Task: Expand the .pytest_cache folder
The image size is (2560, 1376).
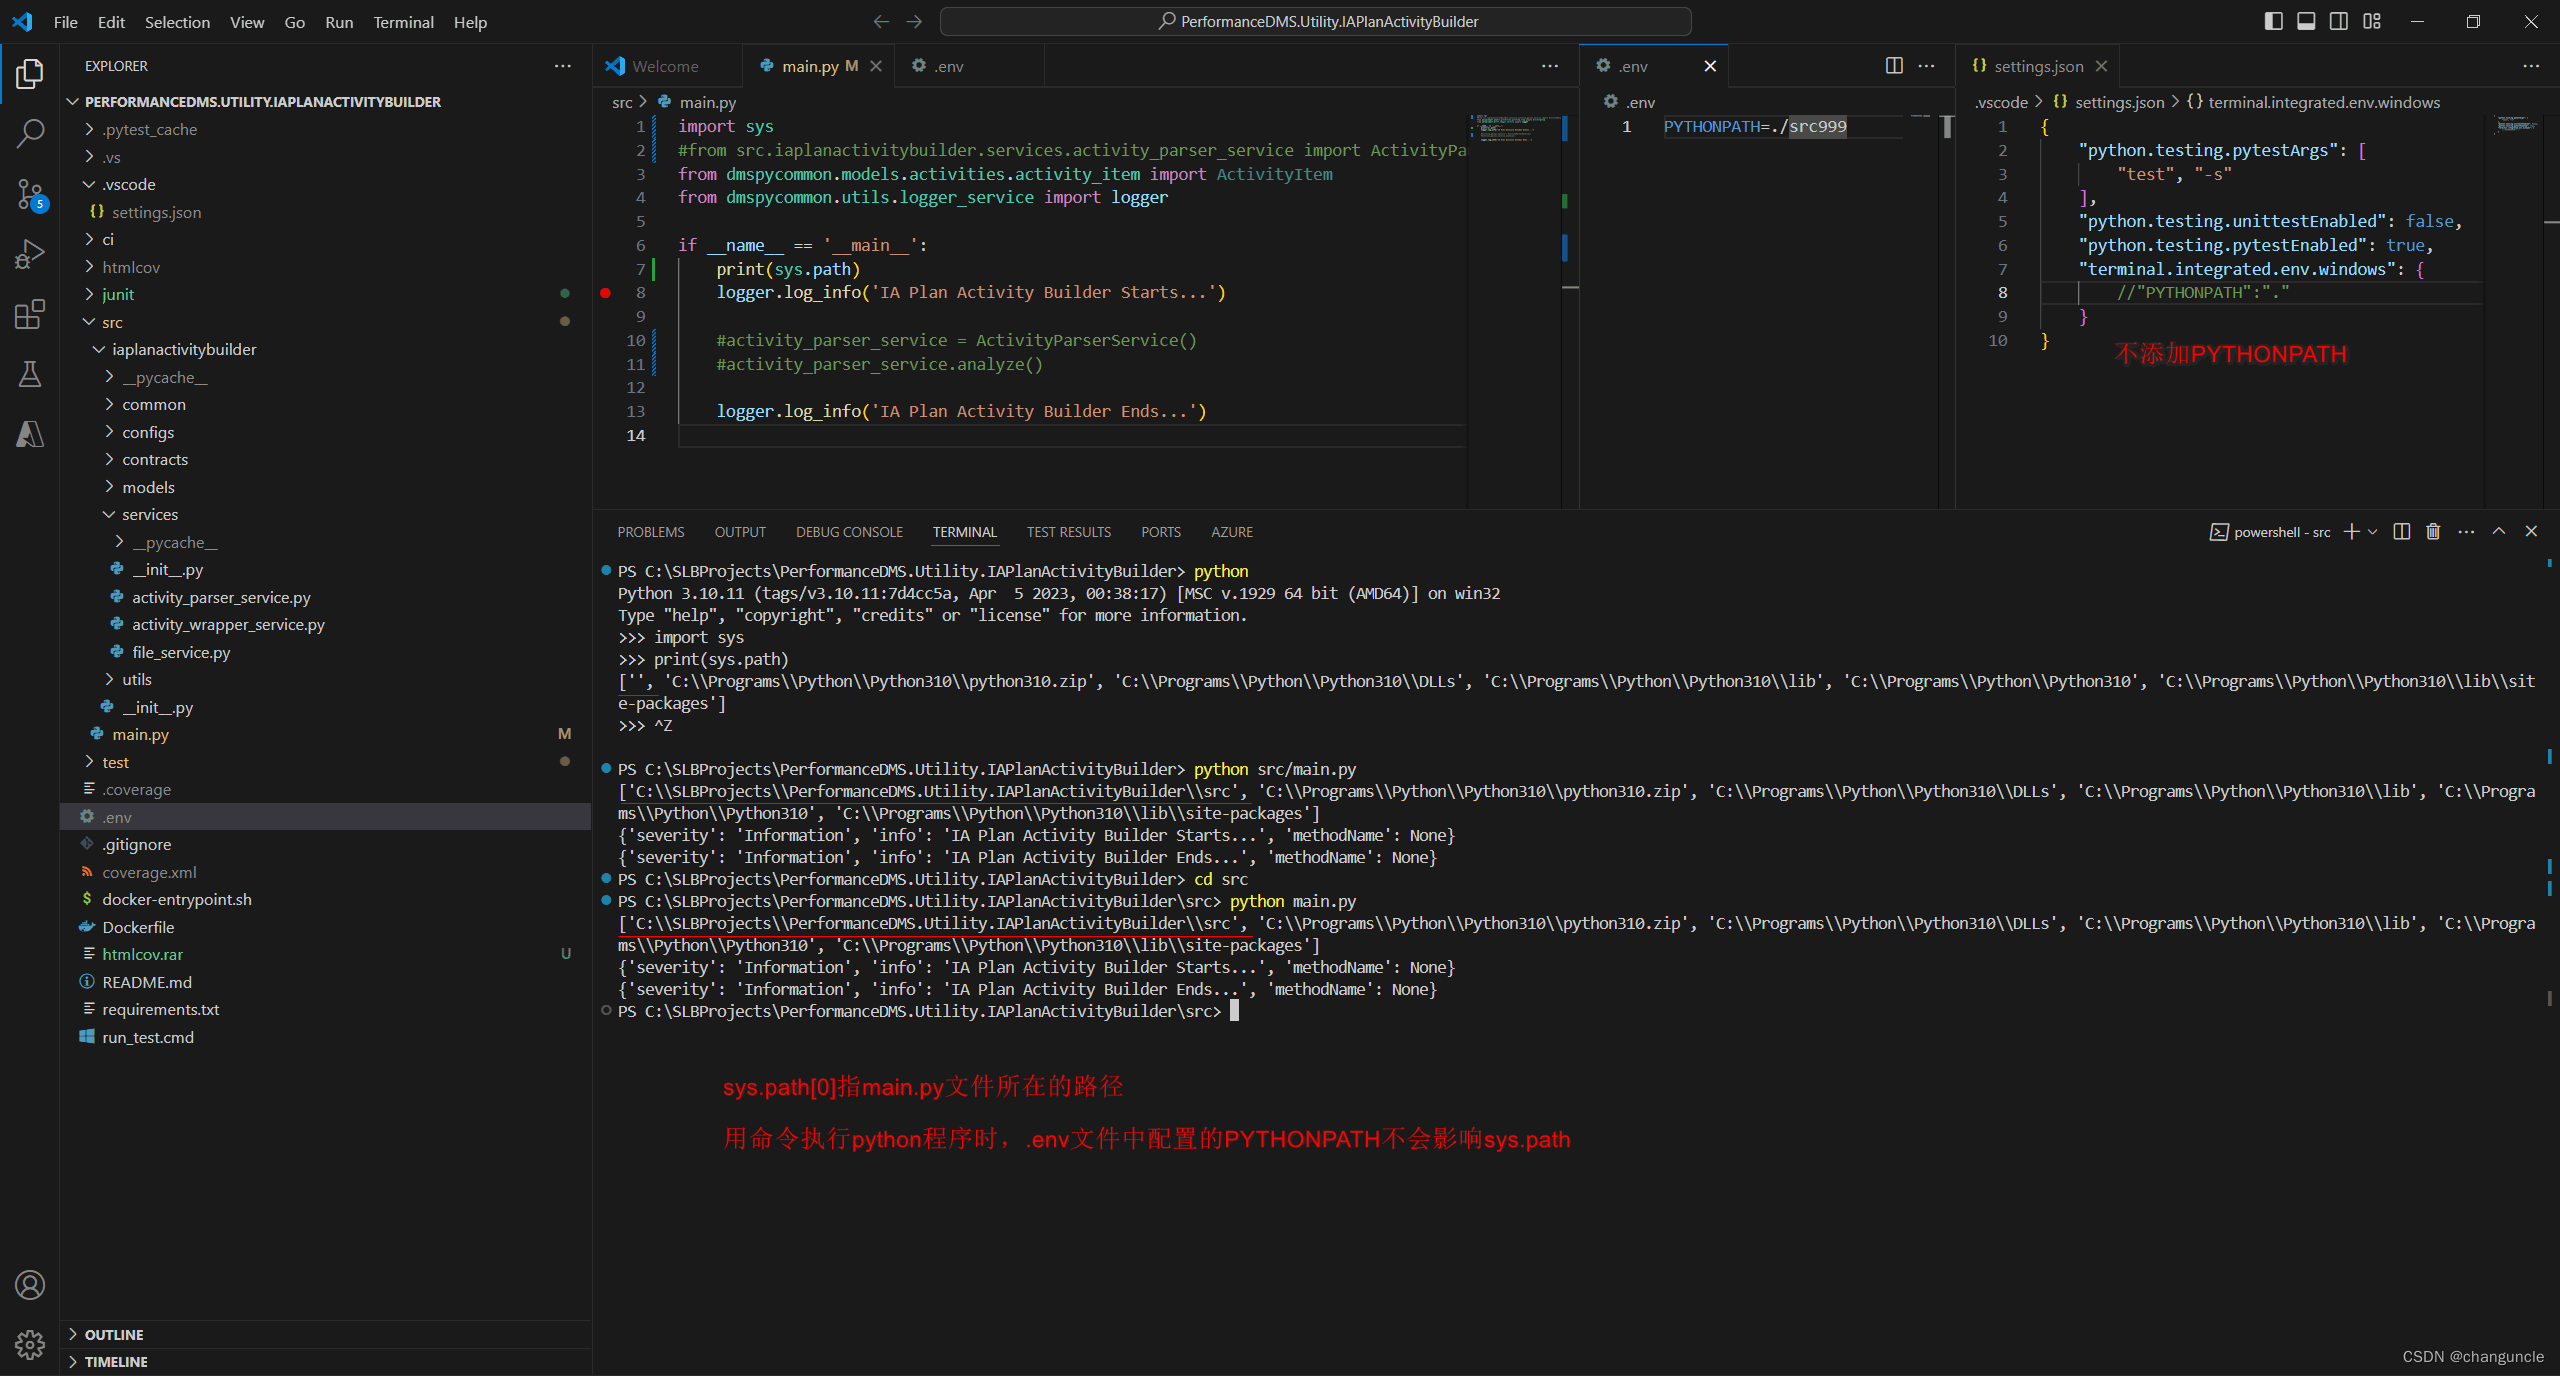Action: 89,129
